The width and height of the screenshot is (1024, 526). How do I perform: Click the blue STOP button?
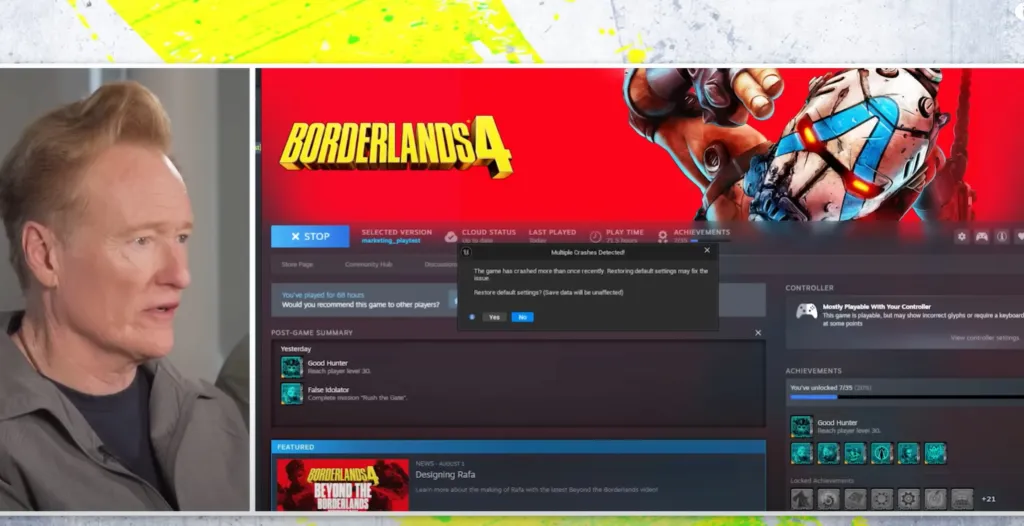pos(310,237)
